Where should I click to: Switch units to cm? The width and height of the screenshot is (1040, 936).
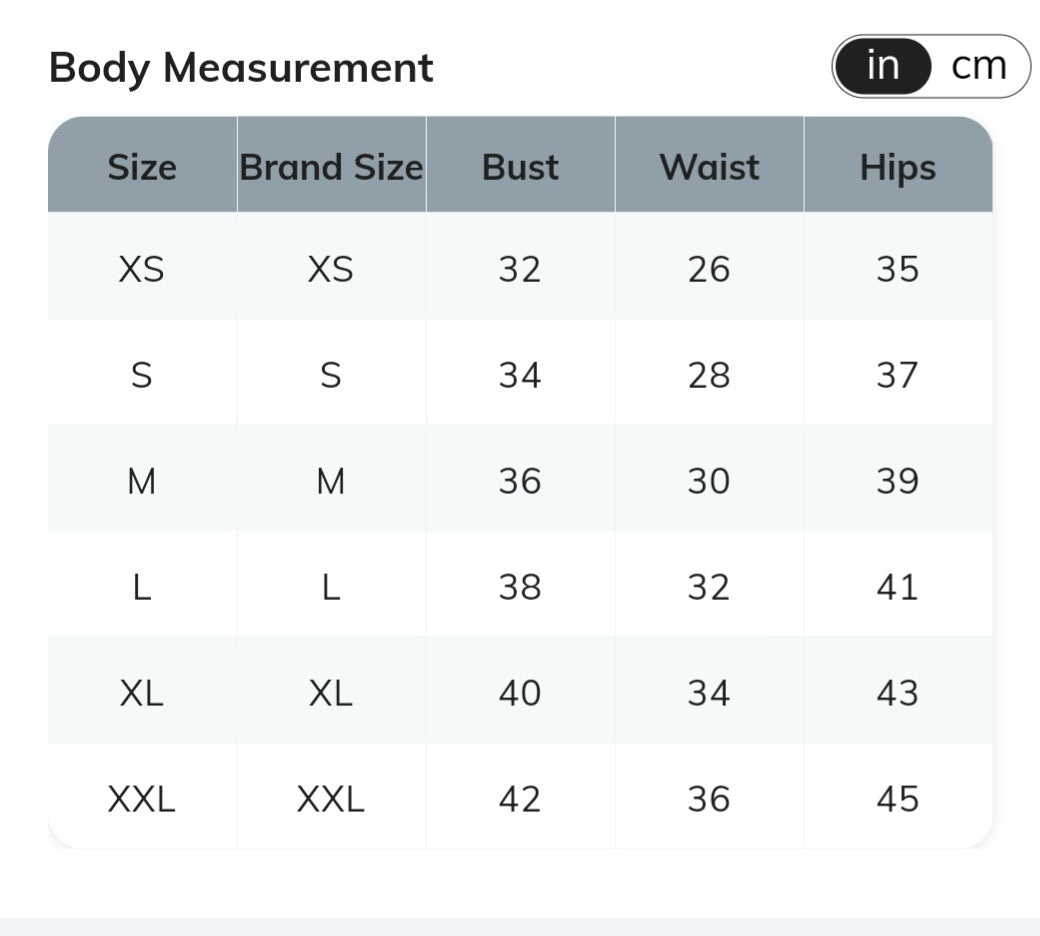click(978, 66)
